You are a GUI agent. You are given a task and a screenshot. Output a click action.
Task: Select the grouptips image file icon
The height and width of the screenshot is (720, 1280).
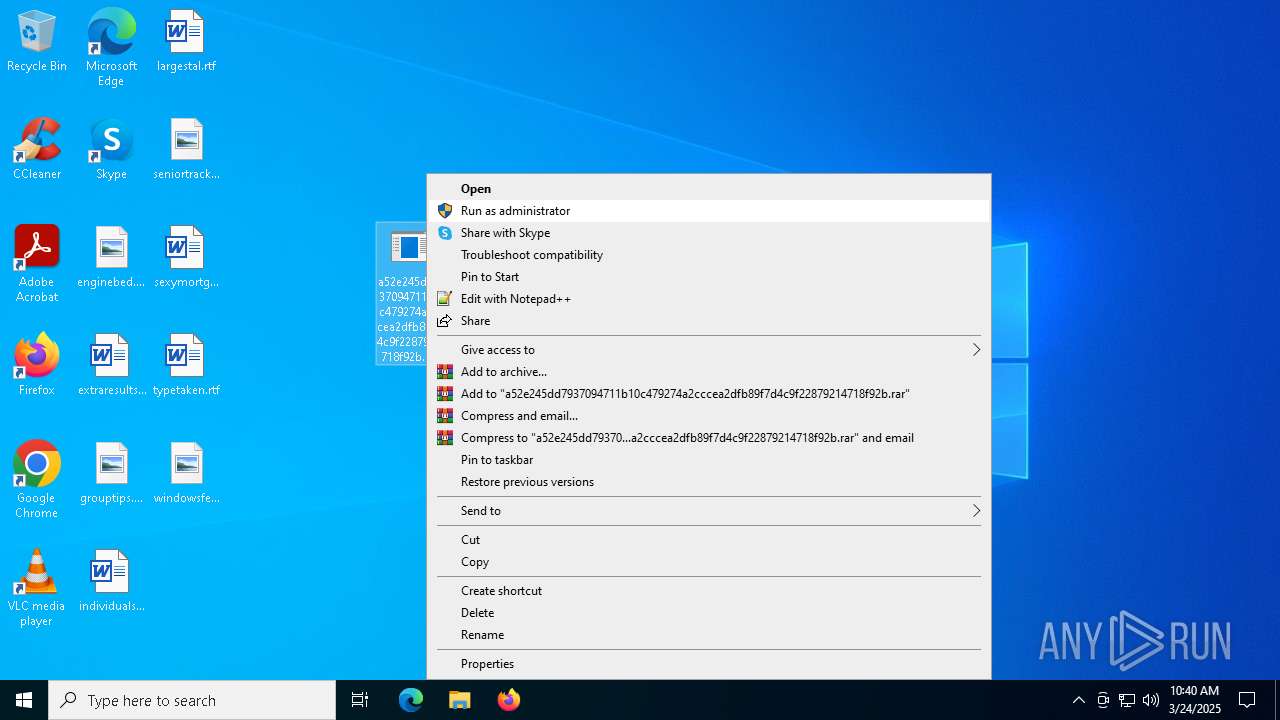111,474
